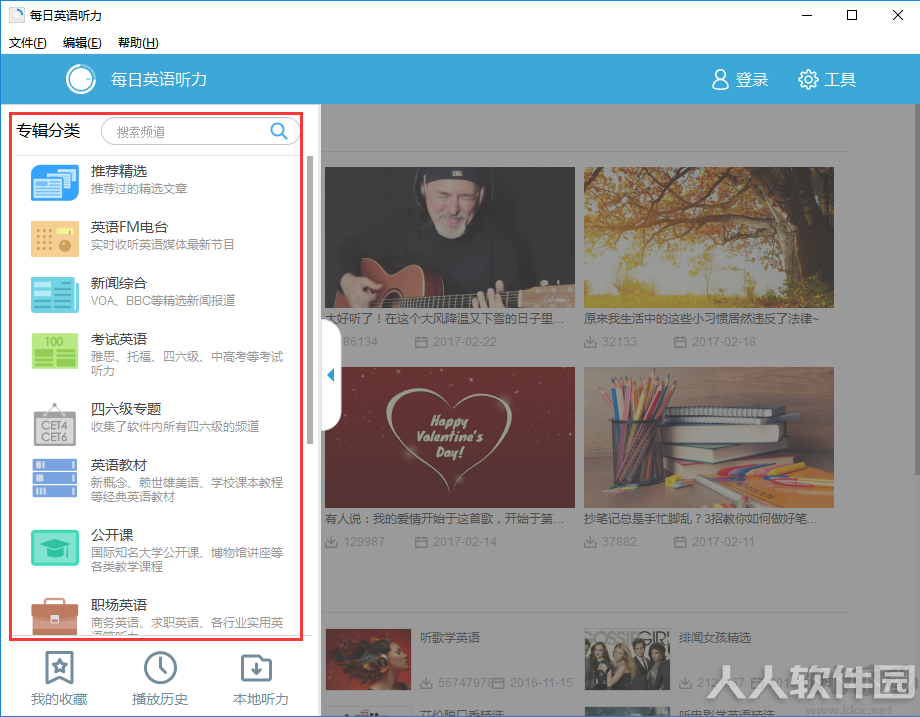Open the 帮助(H) menu
Viewport: 920px width, 717px height.
click(x=138, y=43)
